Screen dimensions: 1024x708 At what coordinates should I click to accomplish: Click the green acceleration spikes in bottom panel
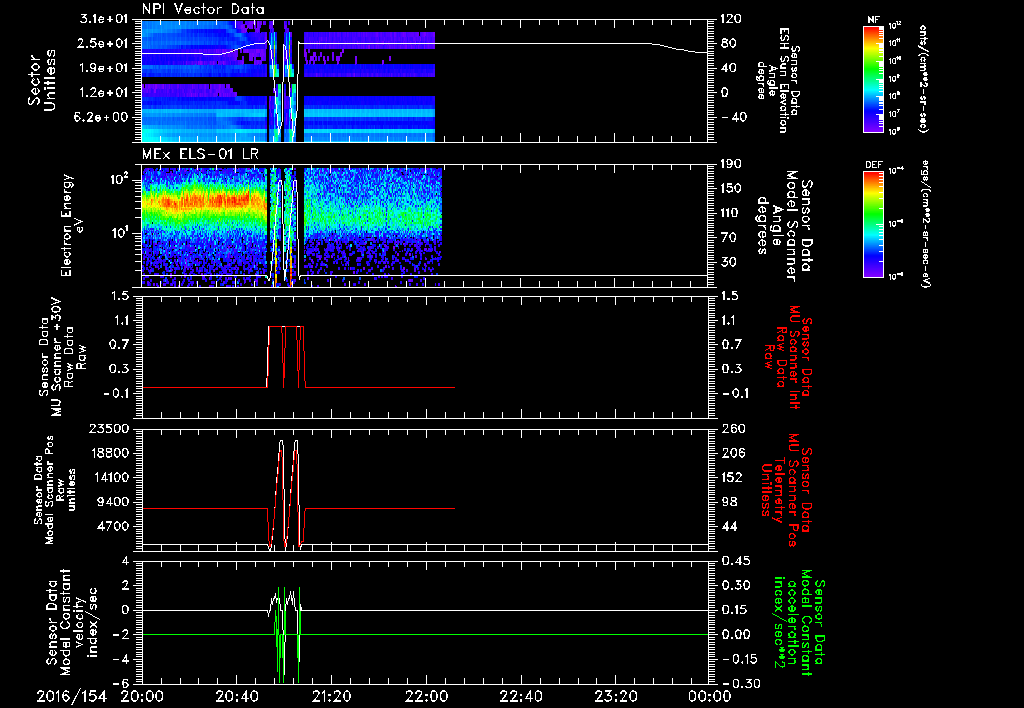click(288, 634)
